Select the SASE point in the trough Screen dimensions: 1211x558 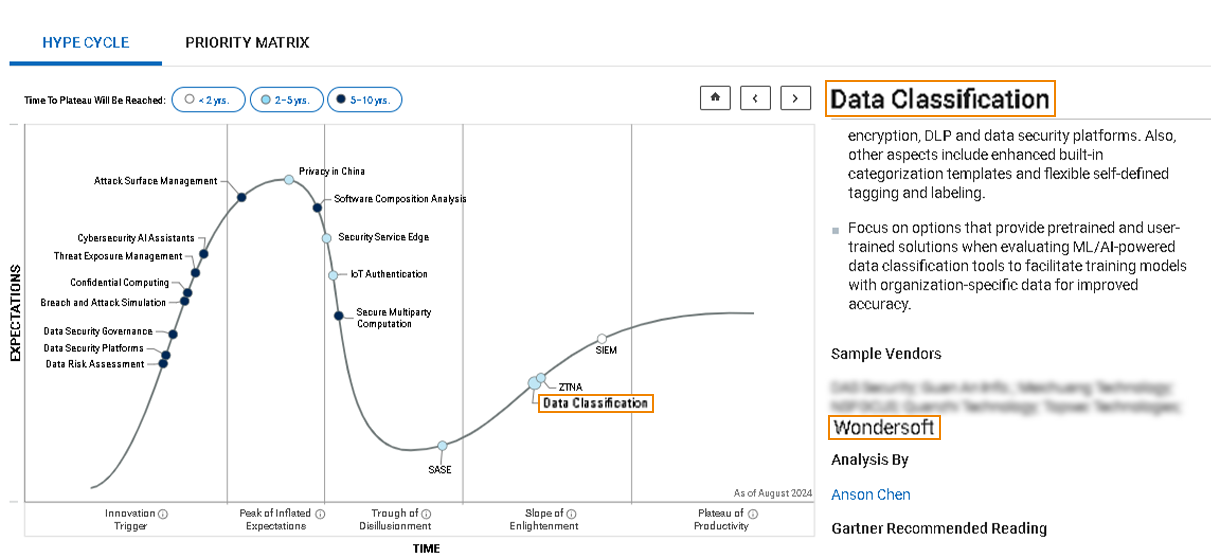(x=442, y=446)
